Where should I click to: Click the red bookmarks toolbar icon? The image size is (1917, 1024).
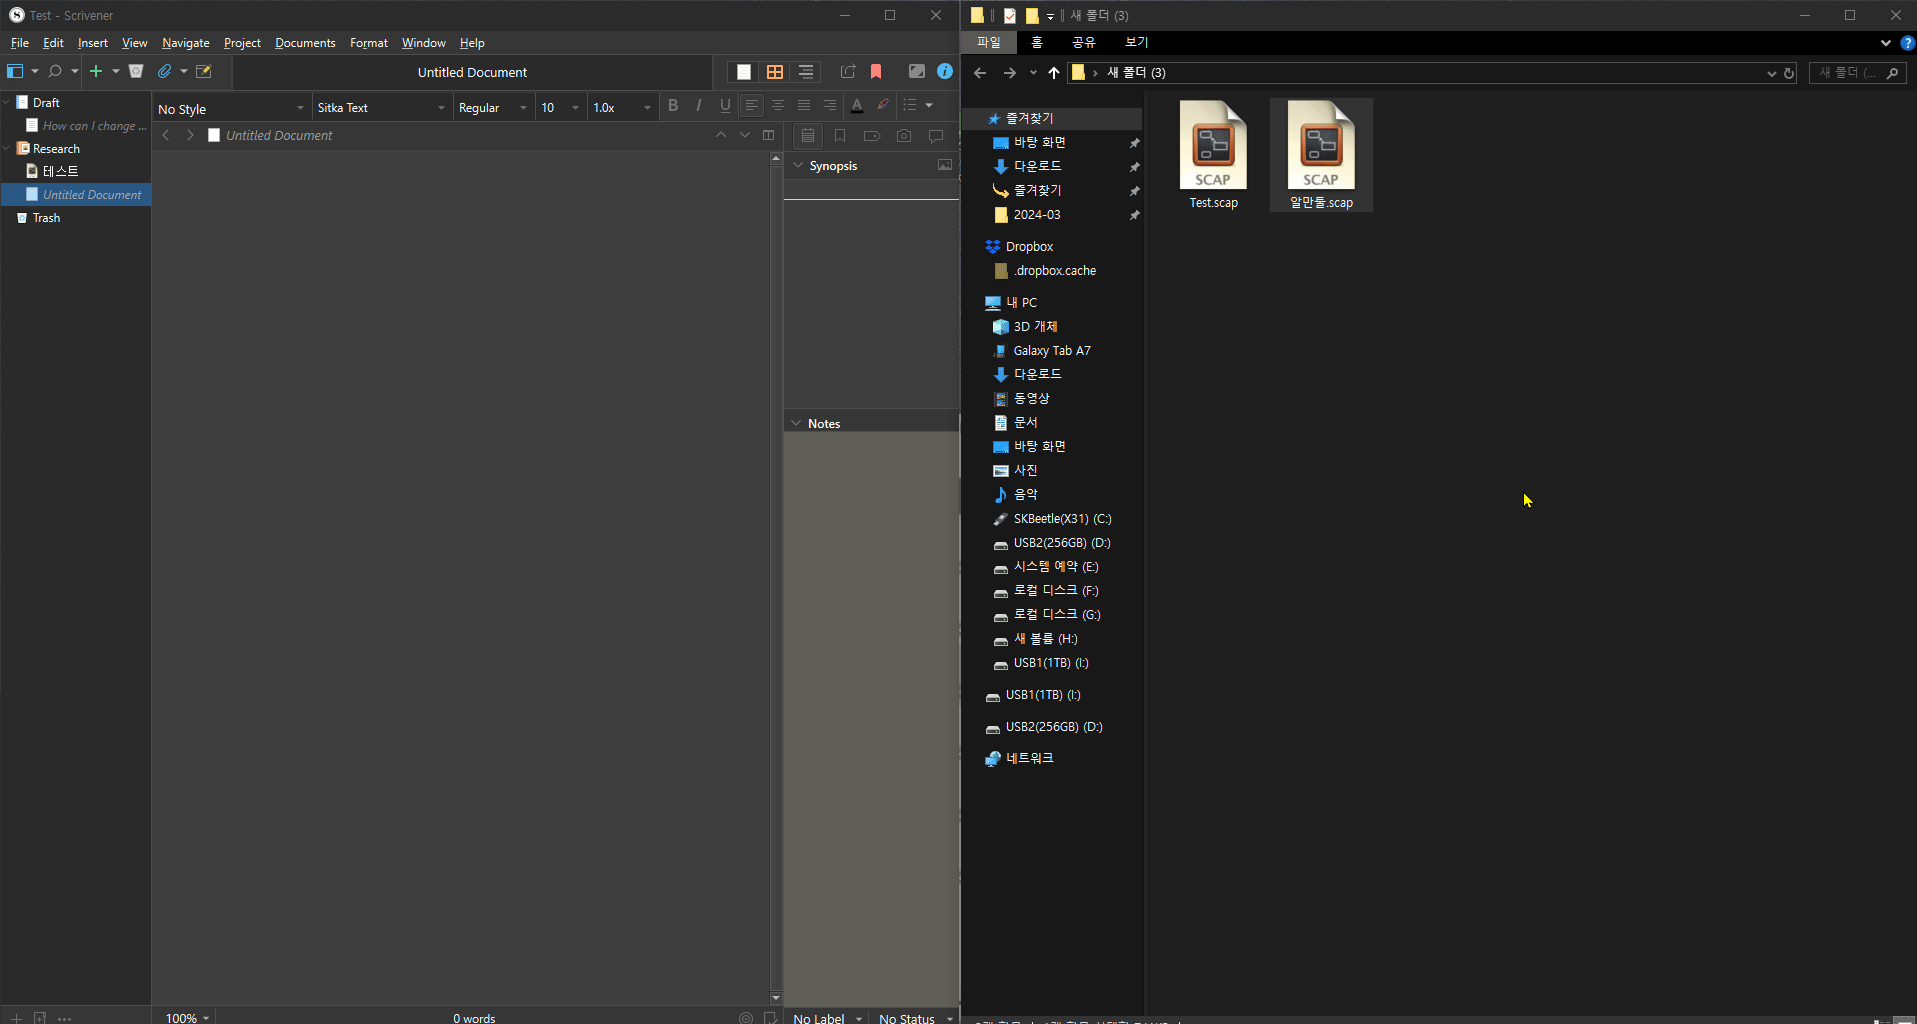[877, 71]
